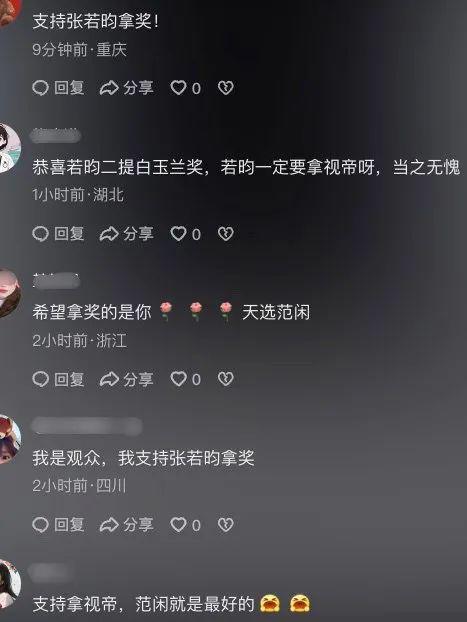Viewport: 467px width, 622px height.
Task: Share the Hubei comment about 白玉兰奖
Action: 126,234
